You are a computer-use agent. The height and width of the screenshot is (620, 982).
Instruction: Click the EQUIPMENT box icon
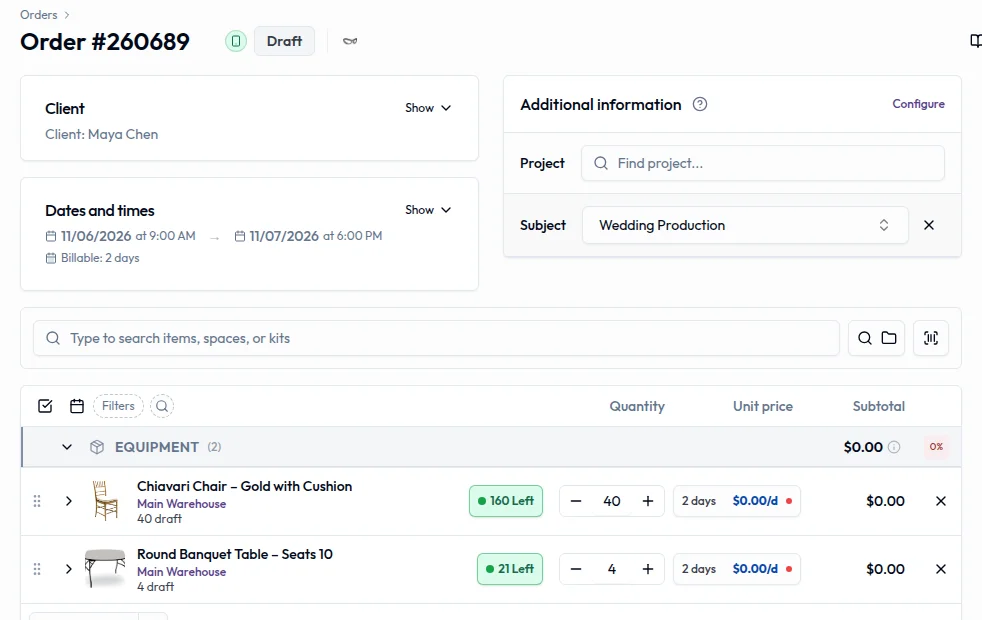pyautogui.click(x=96, y=447)
